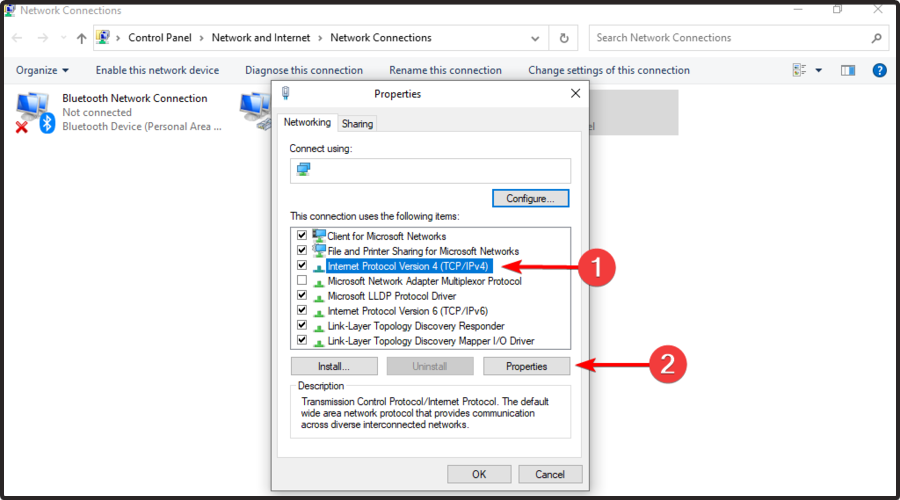Click the search magnifier icon

876,38
